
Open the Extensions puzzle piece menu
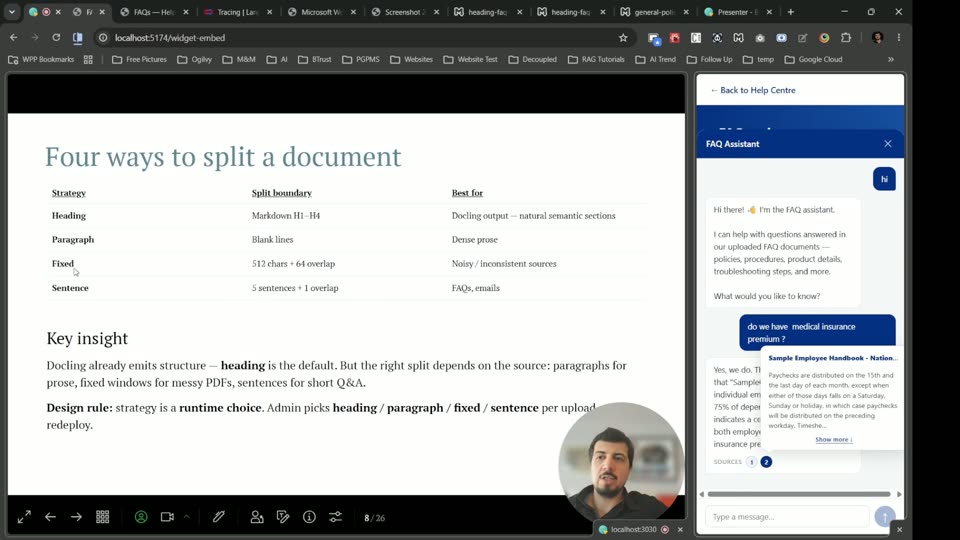click(846, 38)
